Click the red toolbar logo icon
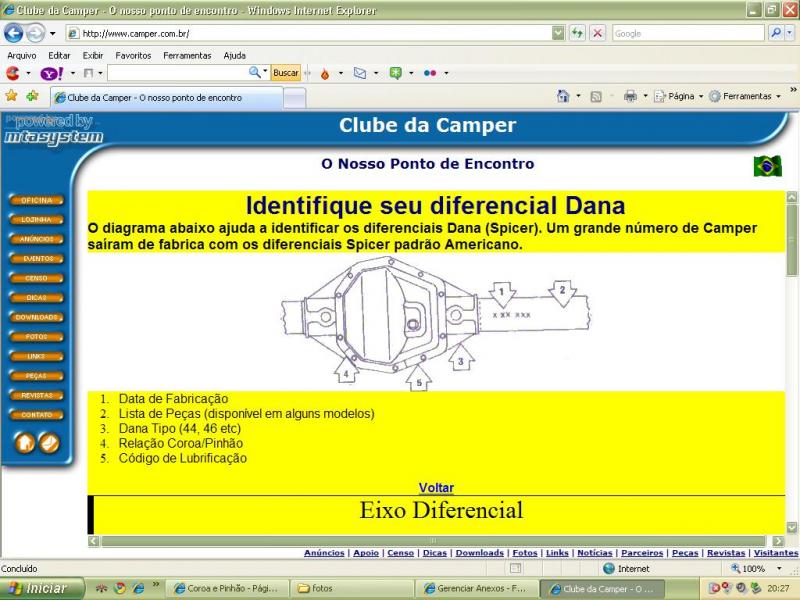Screen dimensions: 800x600 [x=13, y=73]
